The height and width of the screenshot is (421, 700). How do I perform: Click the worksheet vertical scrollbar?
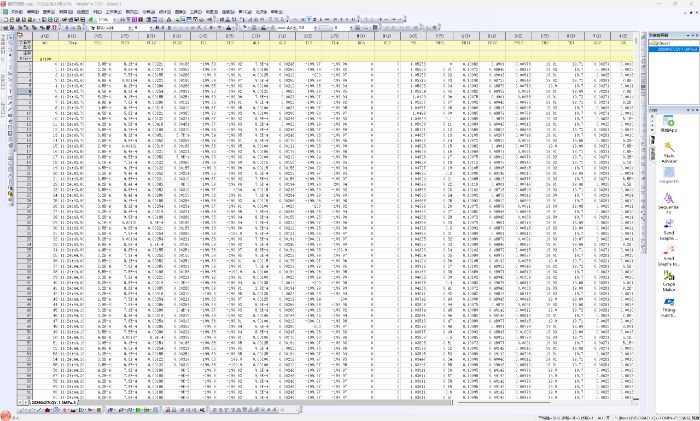coord(637,214)
